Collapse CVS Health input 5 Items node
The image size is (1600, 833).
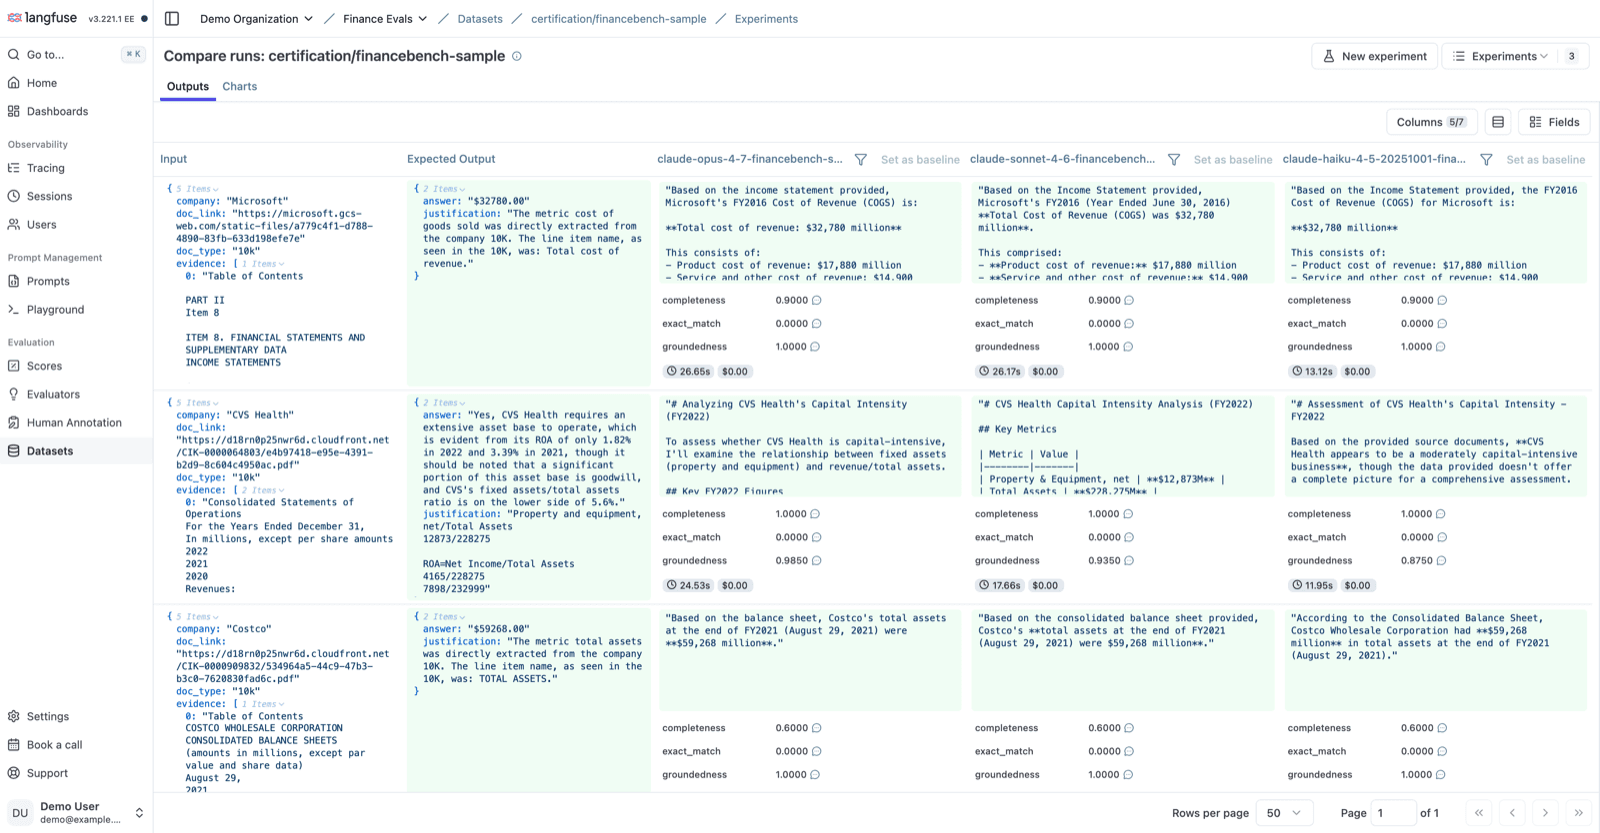197,403
